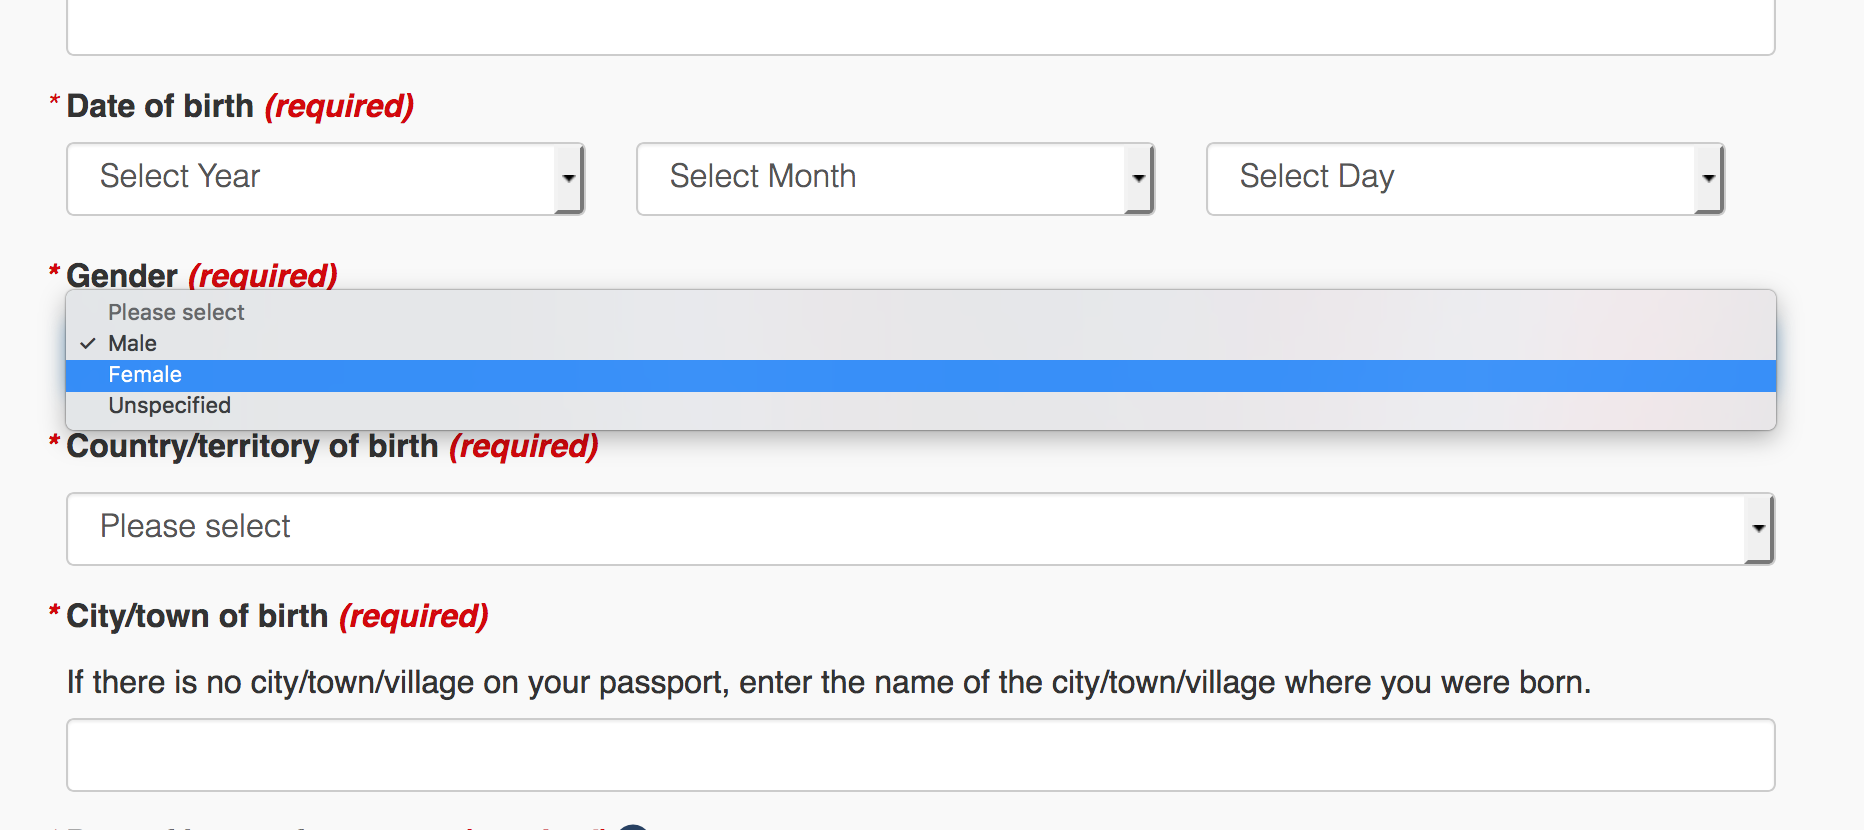Click the City/town of birth label
The width and height of the screenshot is (1864, 830).
pyautogui.click(x=197, y=616)
